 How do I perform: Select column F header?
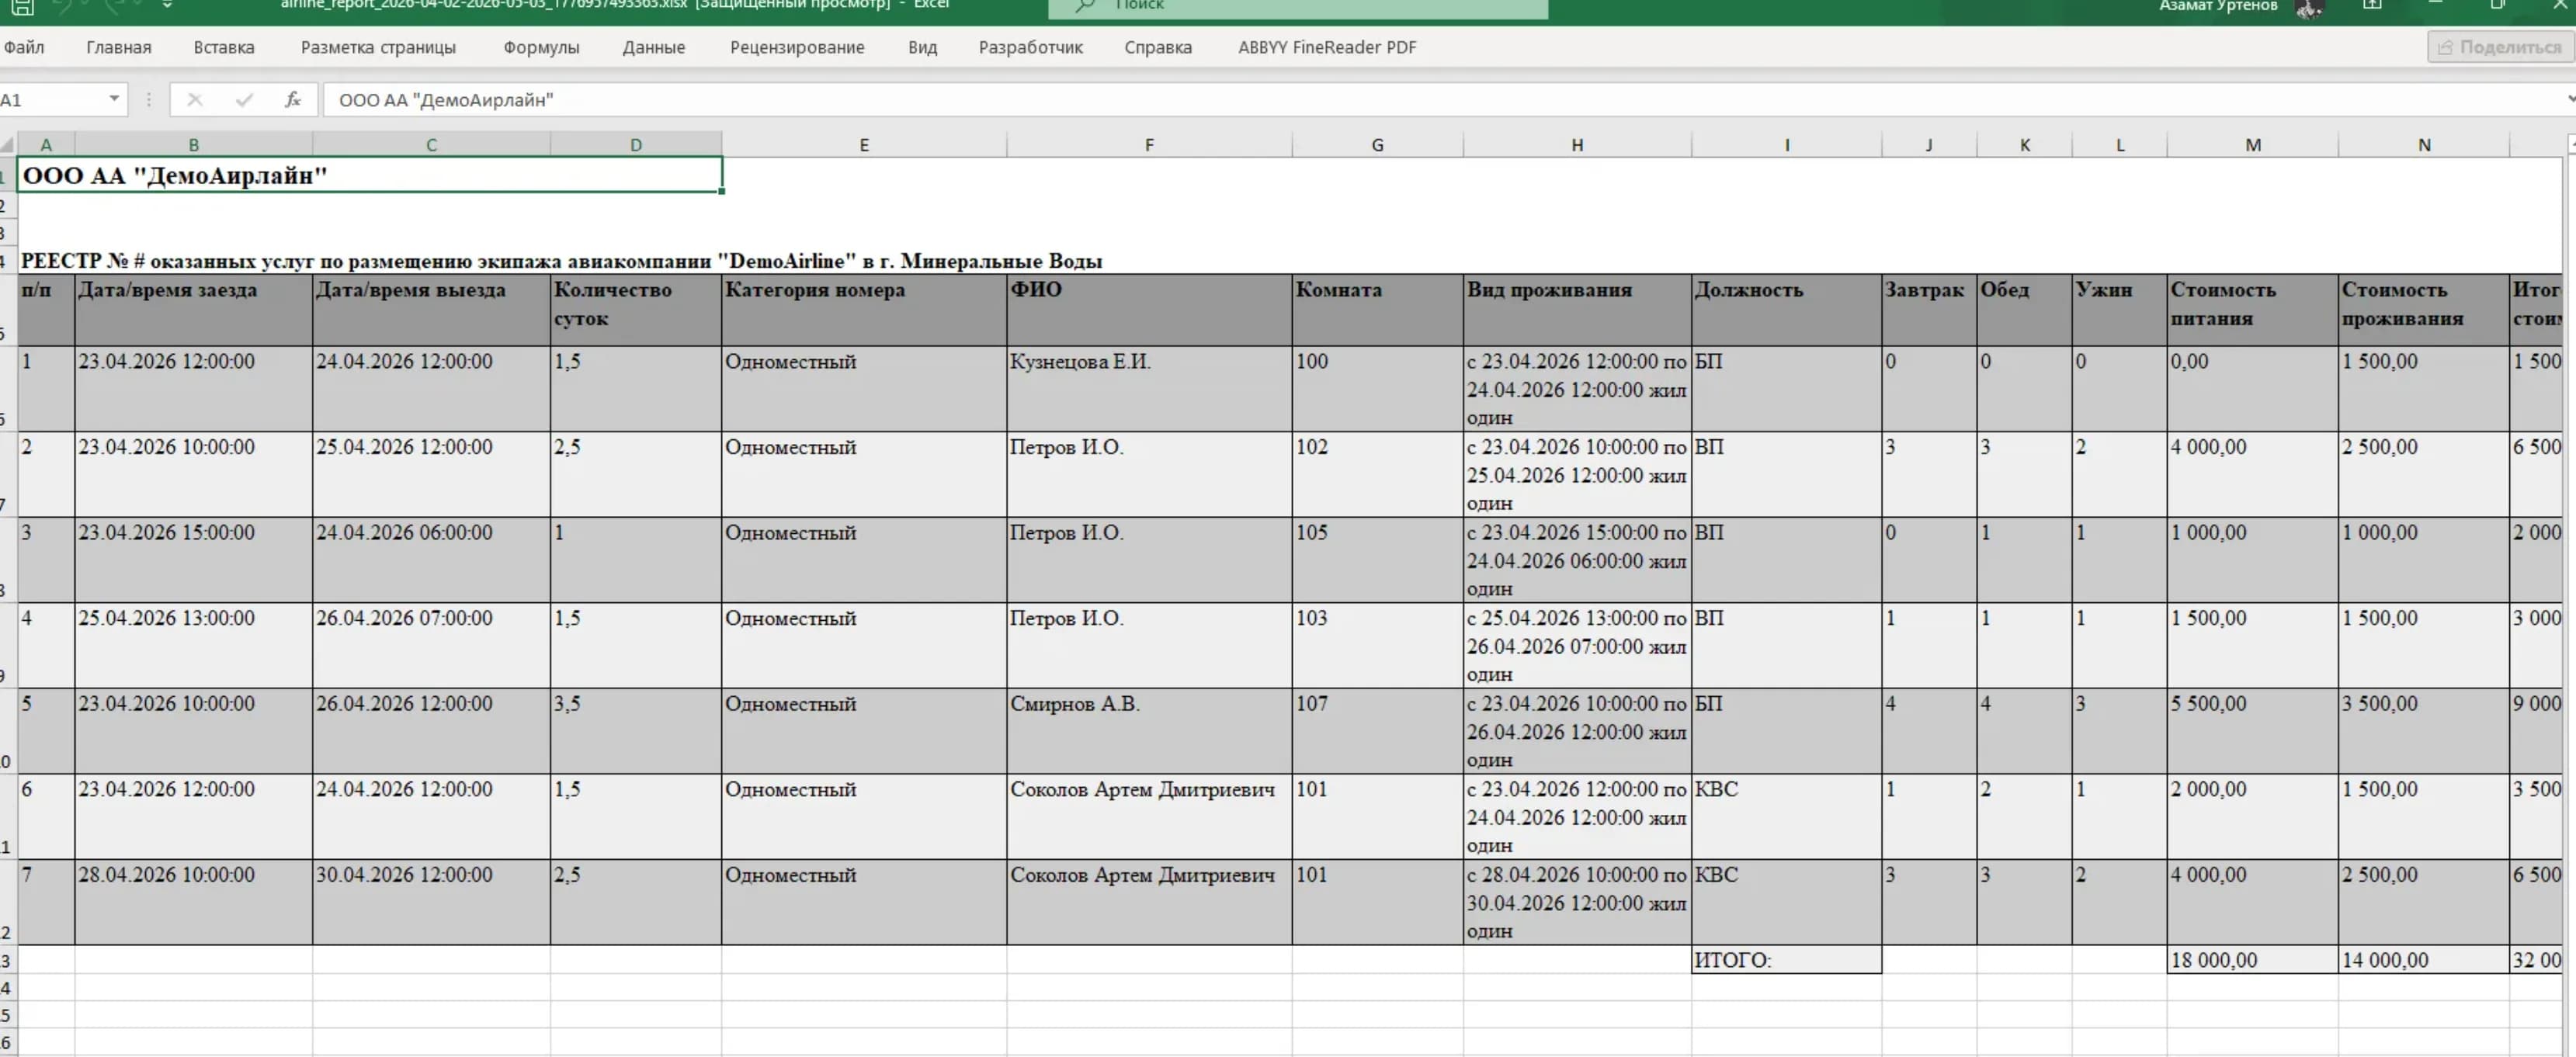coord(1149,145)
